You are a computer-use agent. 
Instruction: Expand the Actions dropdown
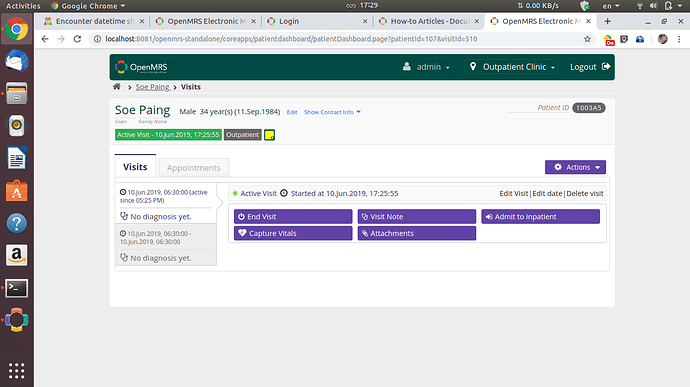[x=575, y=167]
